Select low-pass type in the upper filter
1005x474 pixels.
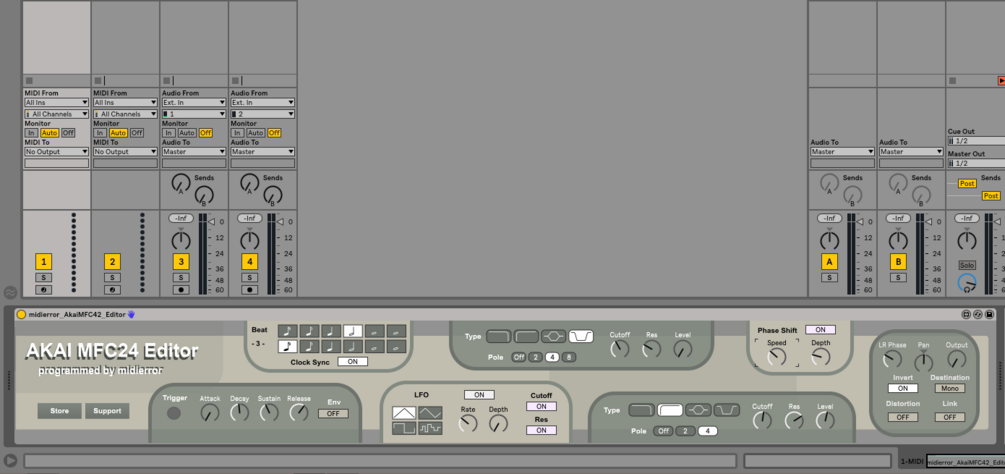[499, 336]
